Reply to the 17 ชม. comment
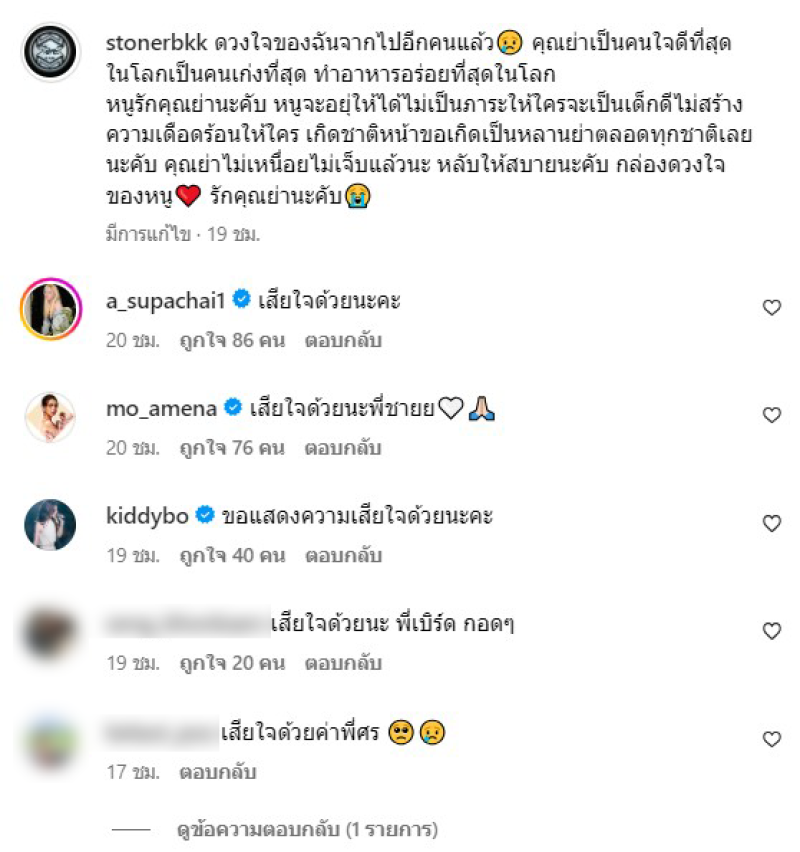 point(217,772)
